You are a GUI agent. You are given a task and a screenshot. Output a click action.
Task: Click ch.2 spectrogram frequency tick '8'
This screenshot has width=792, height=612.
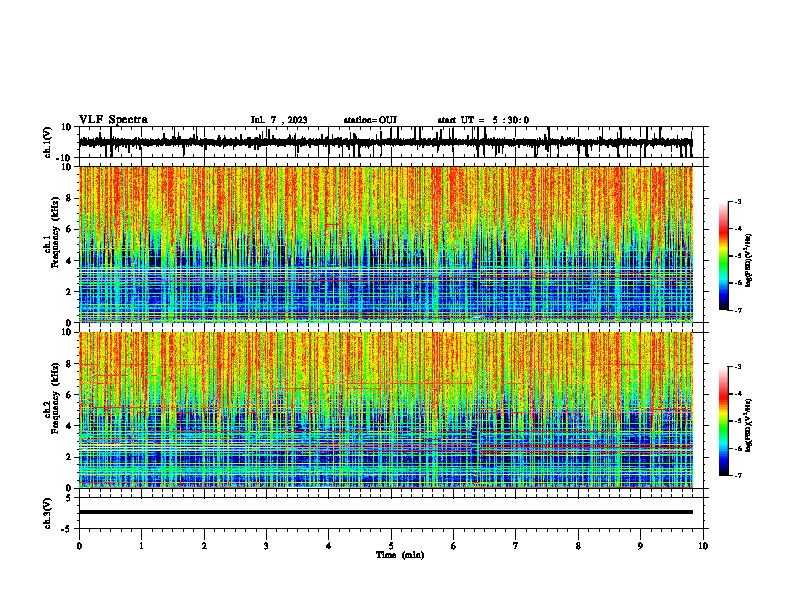click(70, 364)
